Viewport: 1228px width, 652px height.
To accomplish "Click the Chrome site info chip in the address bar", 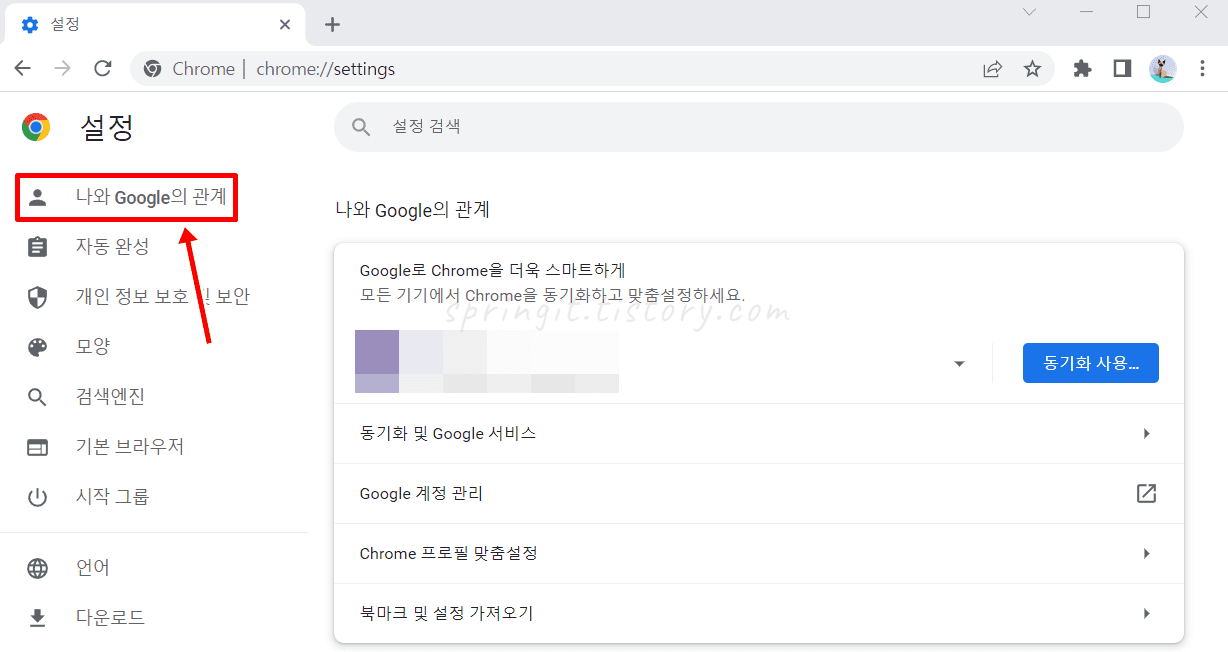I will point(189,69).
